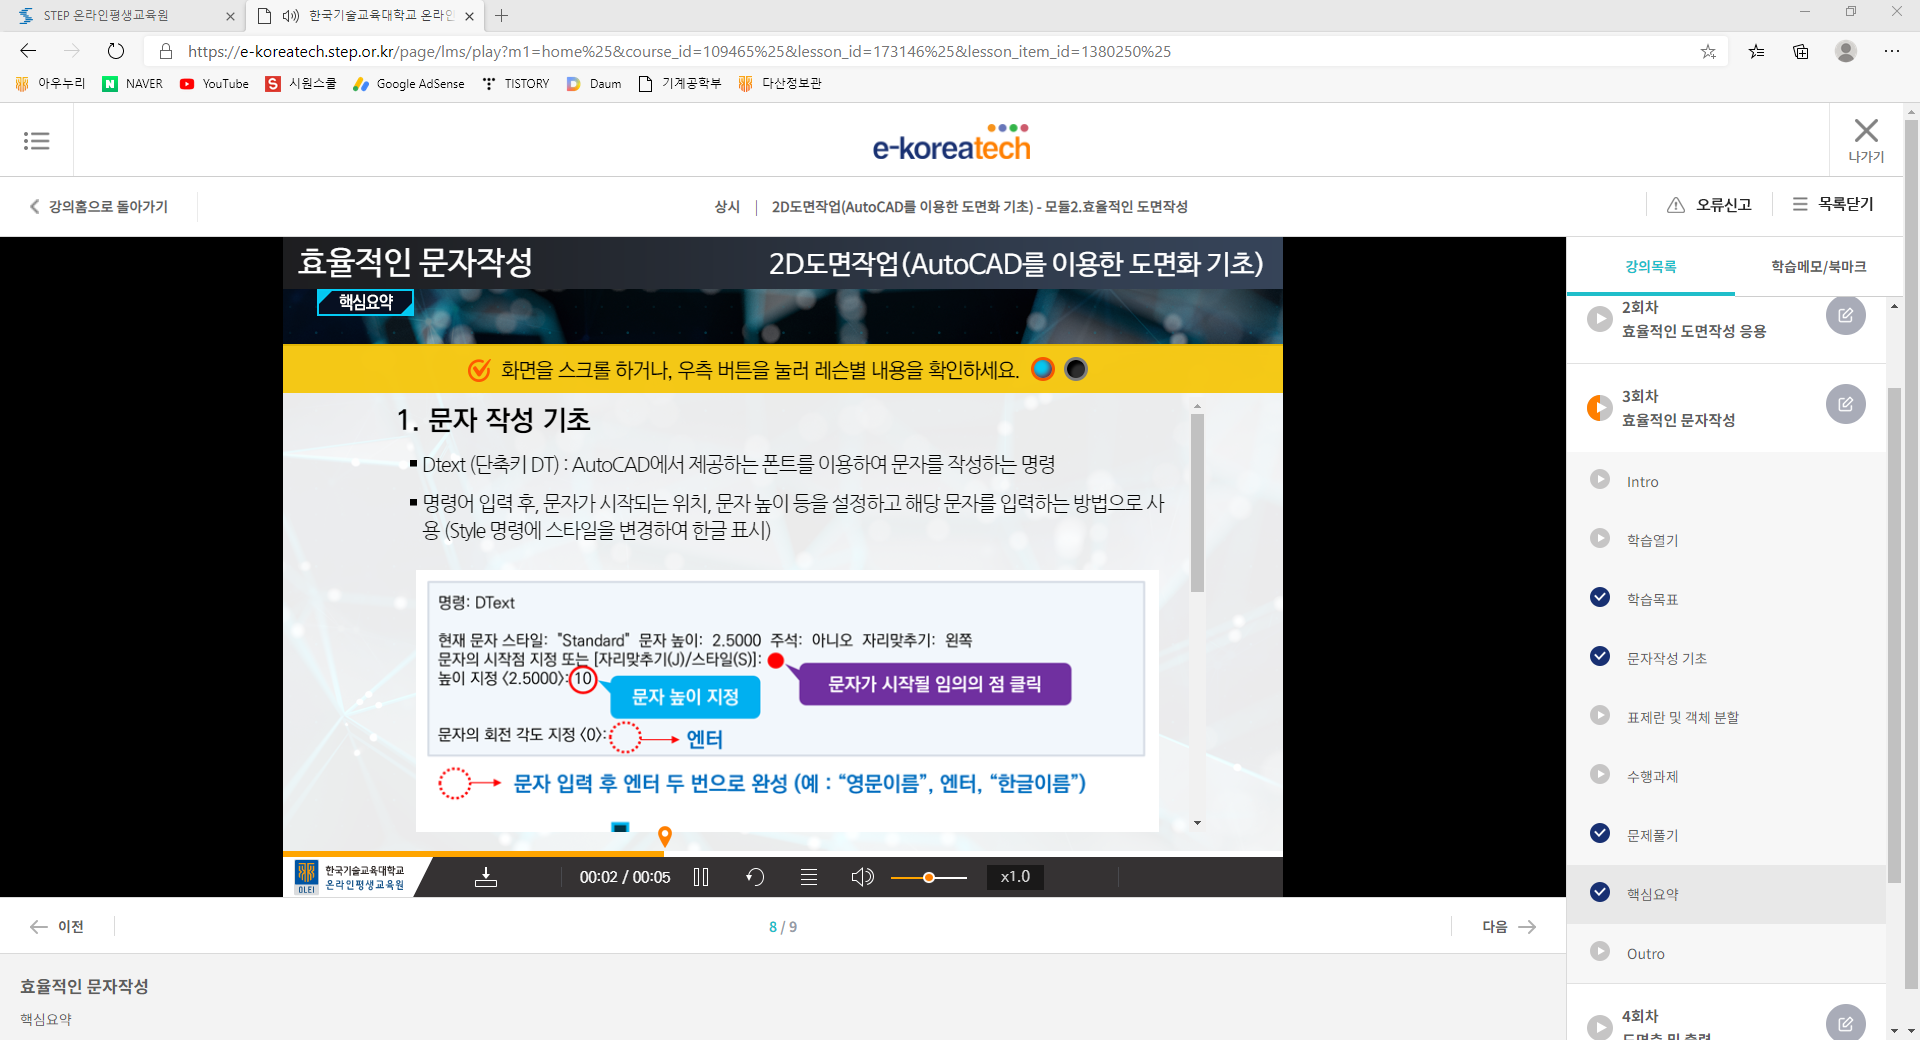
Task: Click the e-koreatech logo
Action: point(952,143)
